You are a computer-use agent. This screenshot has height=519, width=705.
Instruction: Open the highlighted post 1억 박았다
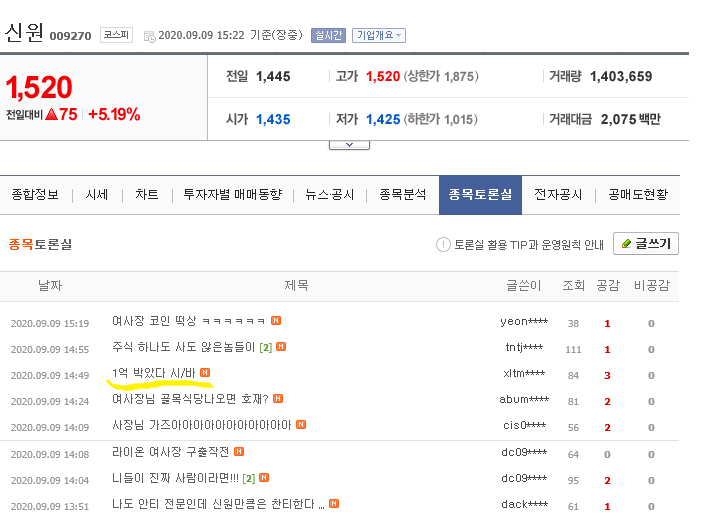pos(153,374)
